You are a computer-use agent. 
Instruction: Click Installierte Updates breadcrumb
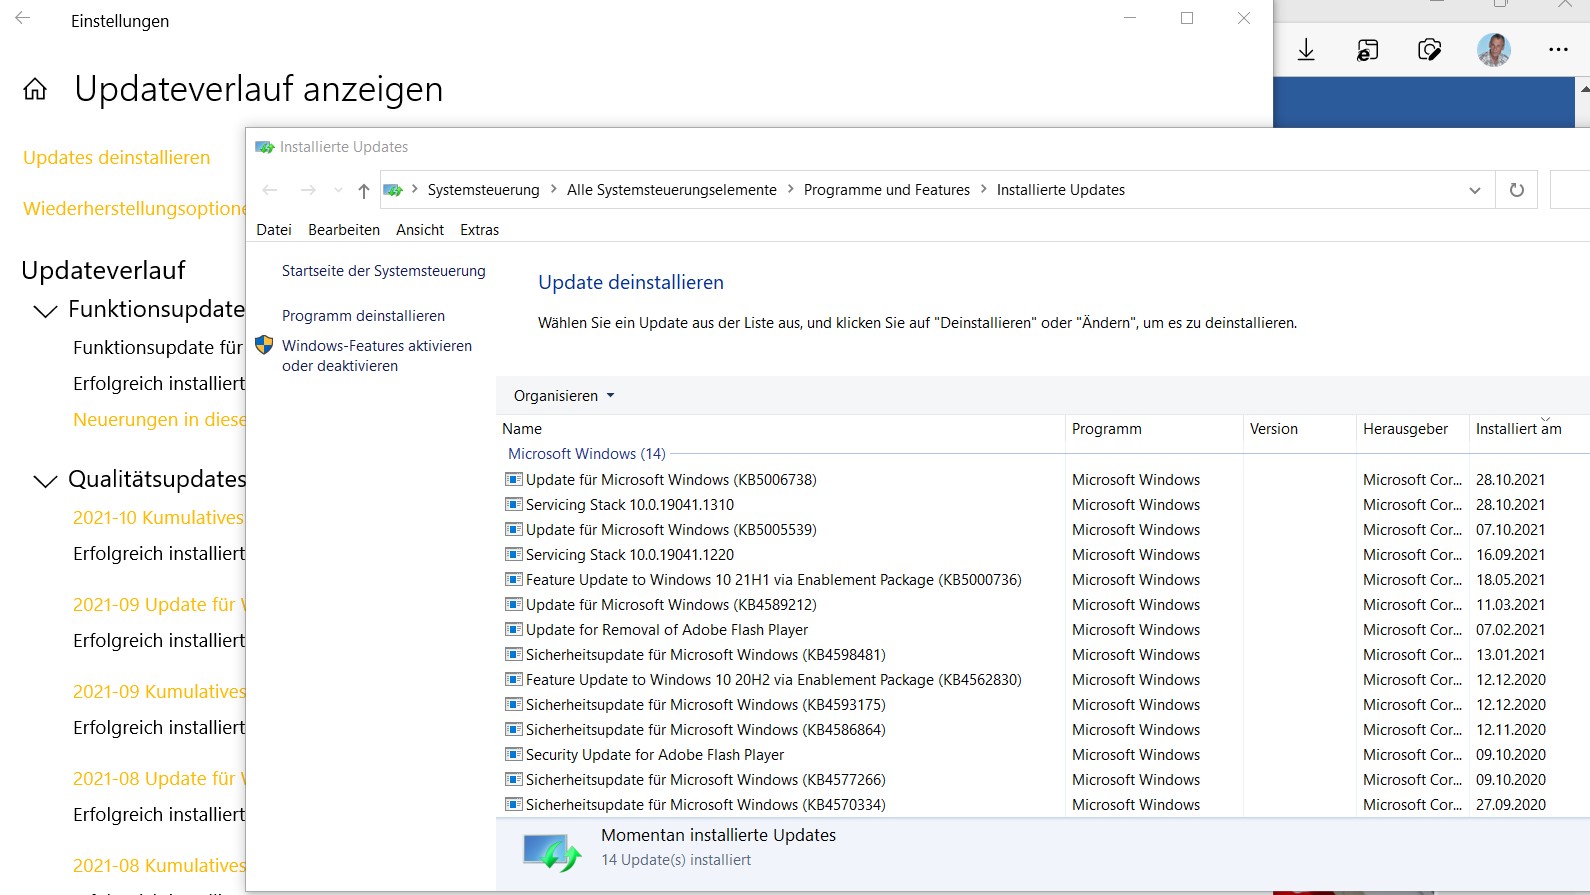[1061, 190]
